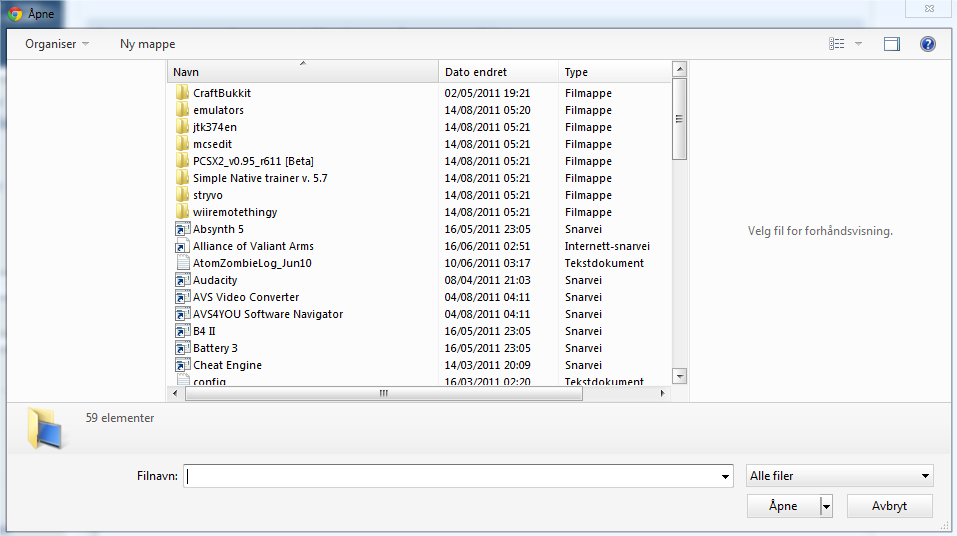Viewport: 957px width, 536px height.
Task: Click the Absynth 5 shortcut icon
Action: pos(182,229)
